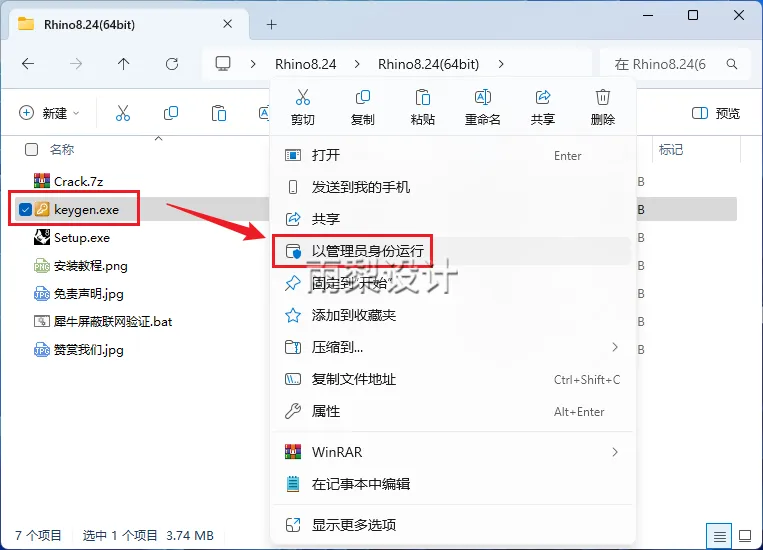
Task: Choose 固定到"开始"
Action: click(x=453, y=283)
